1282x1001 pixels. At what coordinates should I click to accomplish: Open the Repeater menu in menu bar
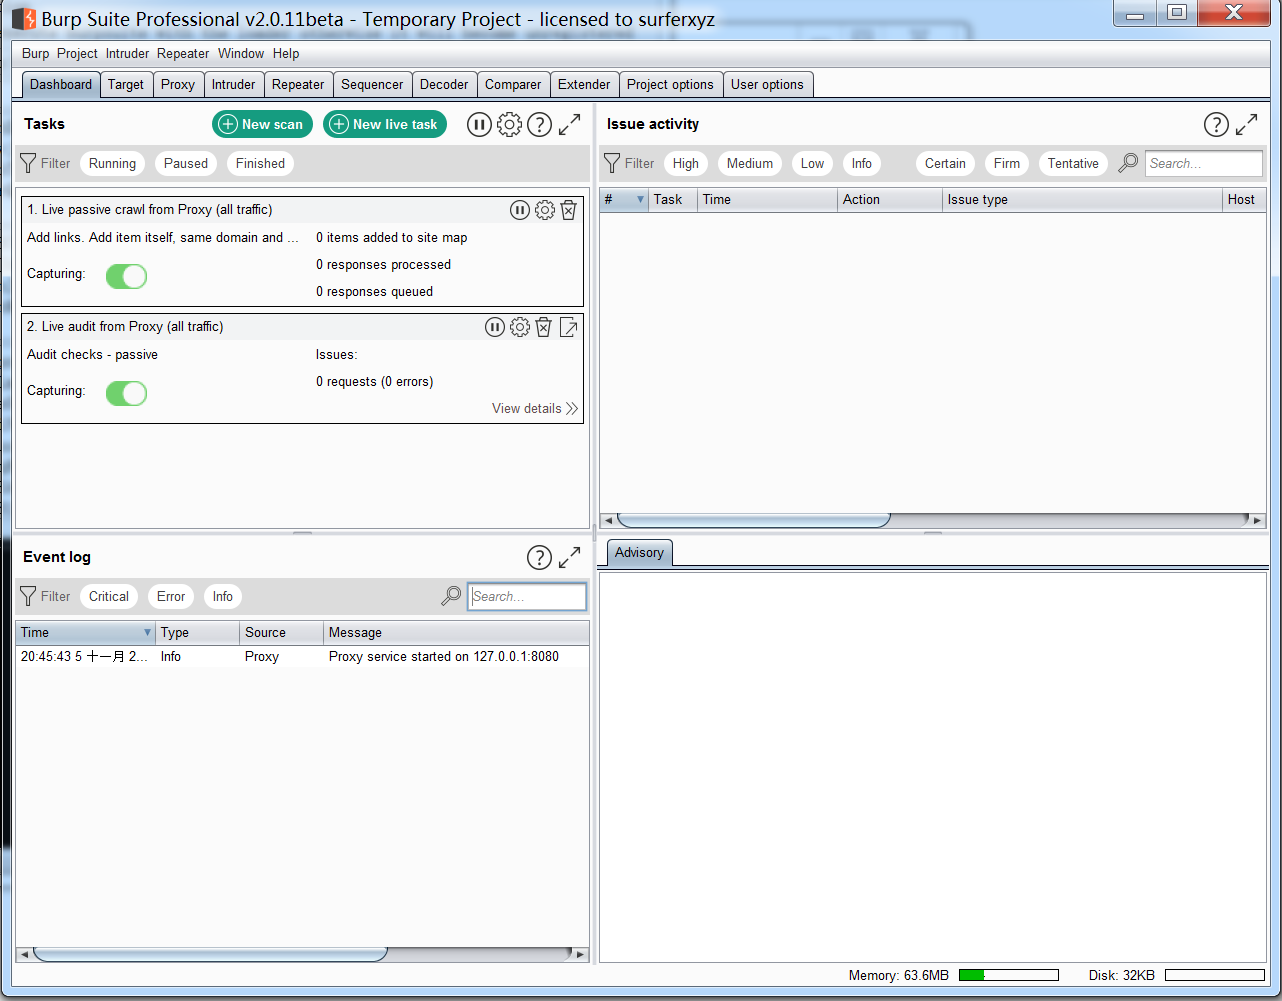183,53
